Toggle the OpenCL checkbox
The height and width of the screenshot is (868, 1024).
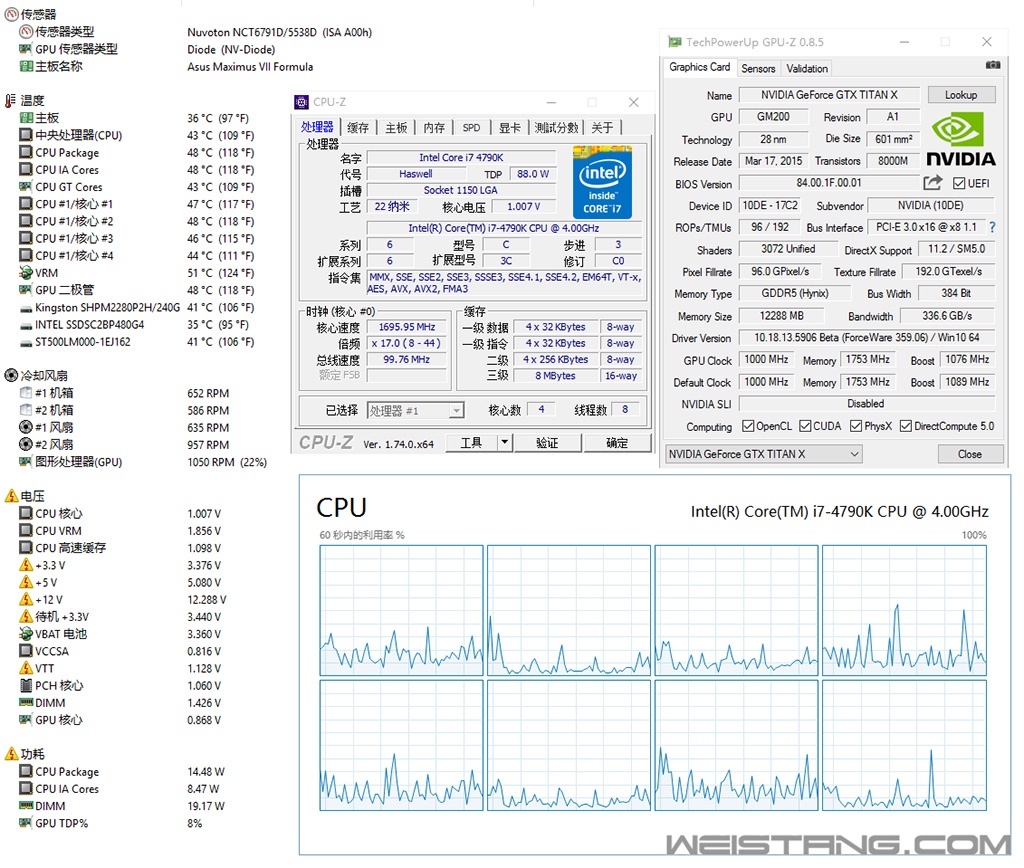click(748, 426)
